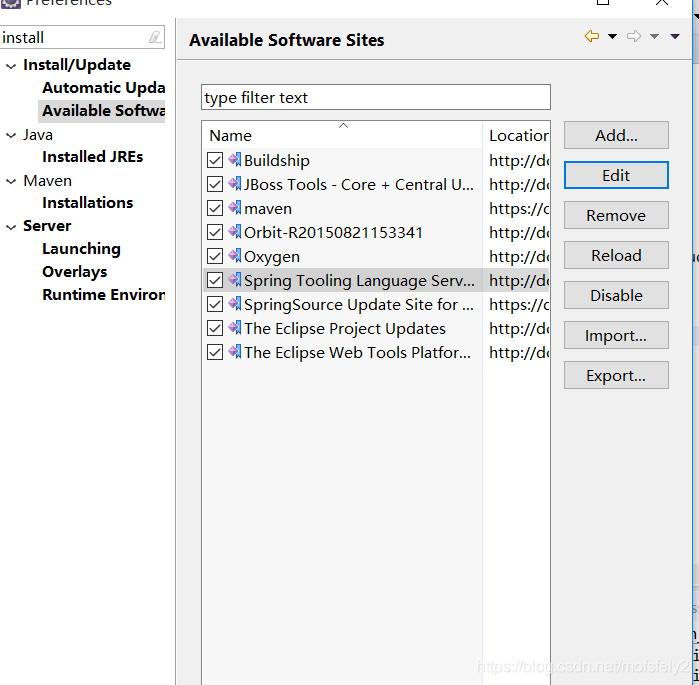The image size is (699, 685).
Task: Open Runtime Environments preferences
Action: [103, 295]
